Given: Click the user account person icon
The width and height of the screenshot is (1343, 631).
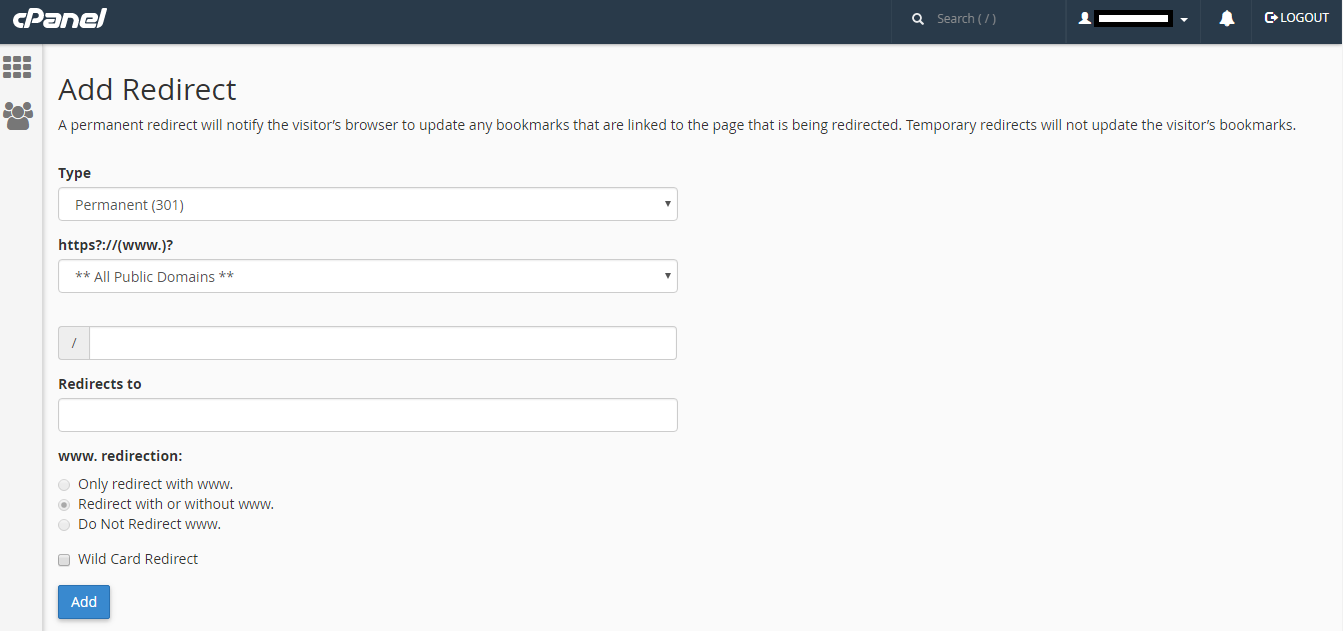Looking at the screenshot, I should pyautogui.click(x=1084, y=18).
